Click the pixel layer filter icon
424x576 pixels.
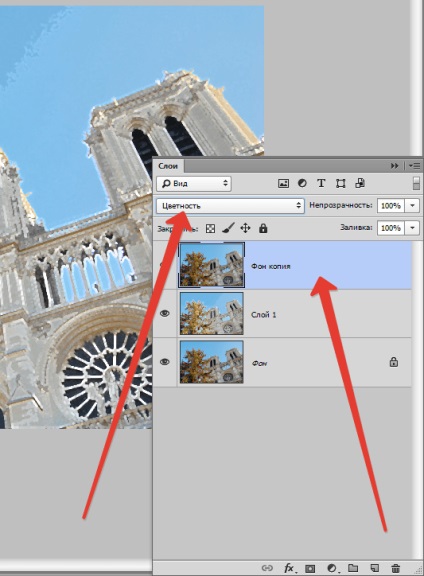point(283,183)
